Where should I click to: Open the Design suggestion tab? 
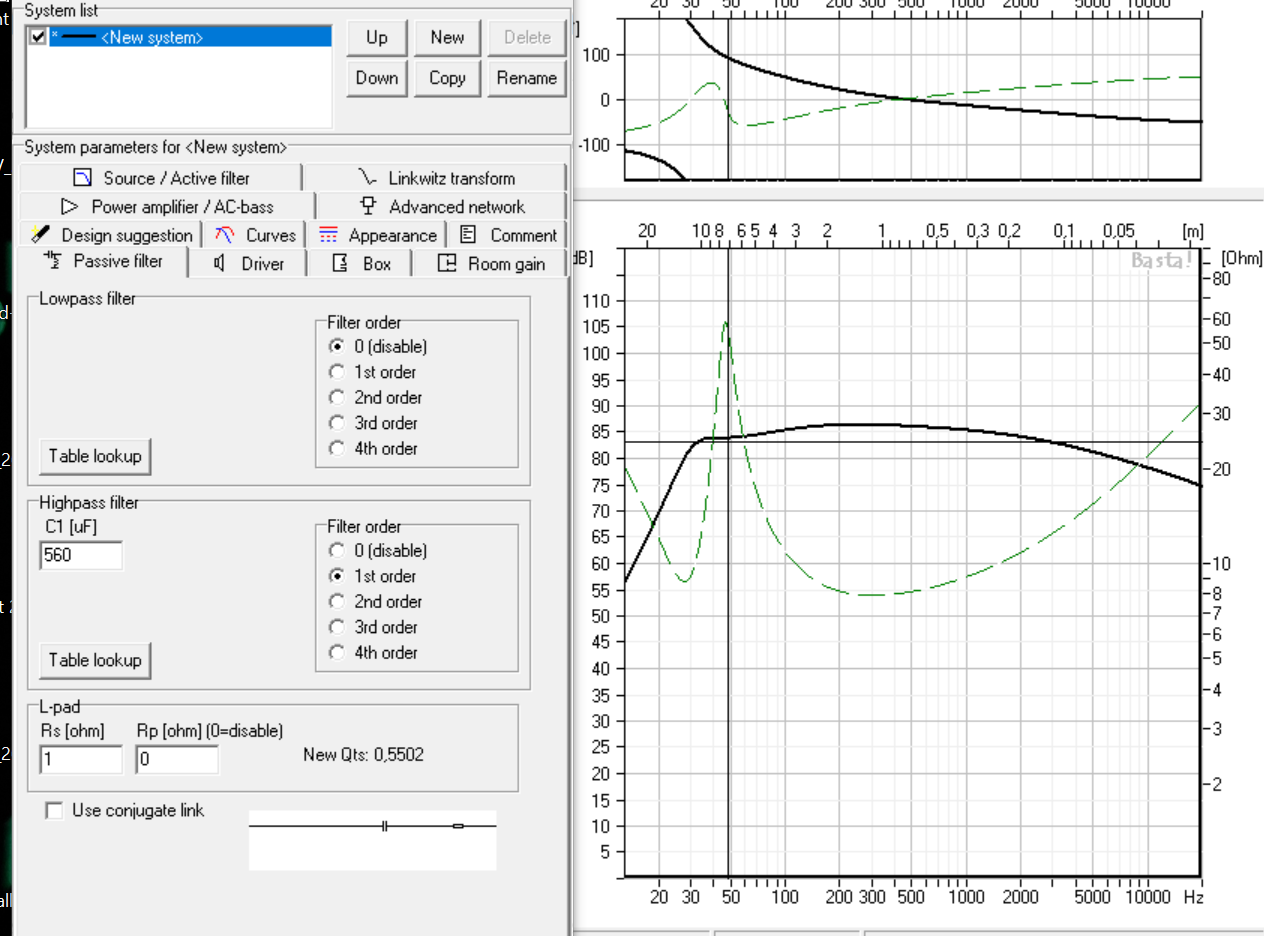click(111, 236)
